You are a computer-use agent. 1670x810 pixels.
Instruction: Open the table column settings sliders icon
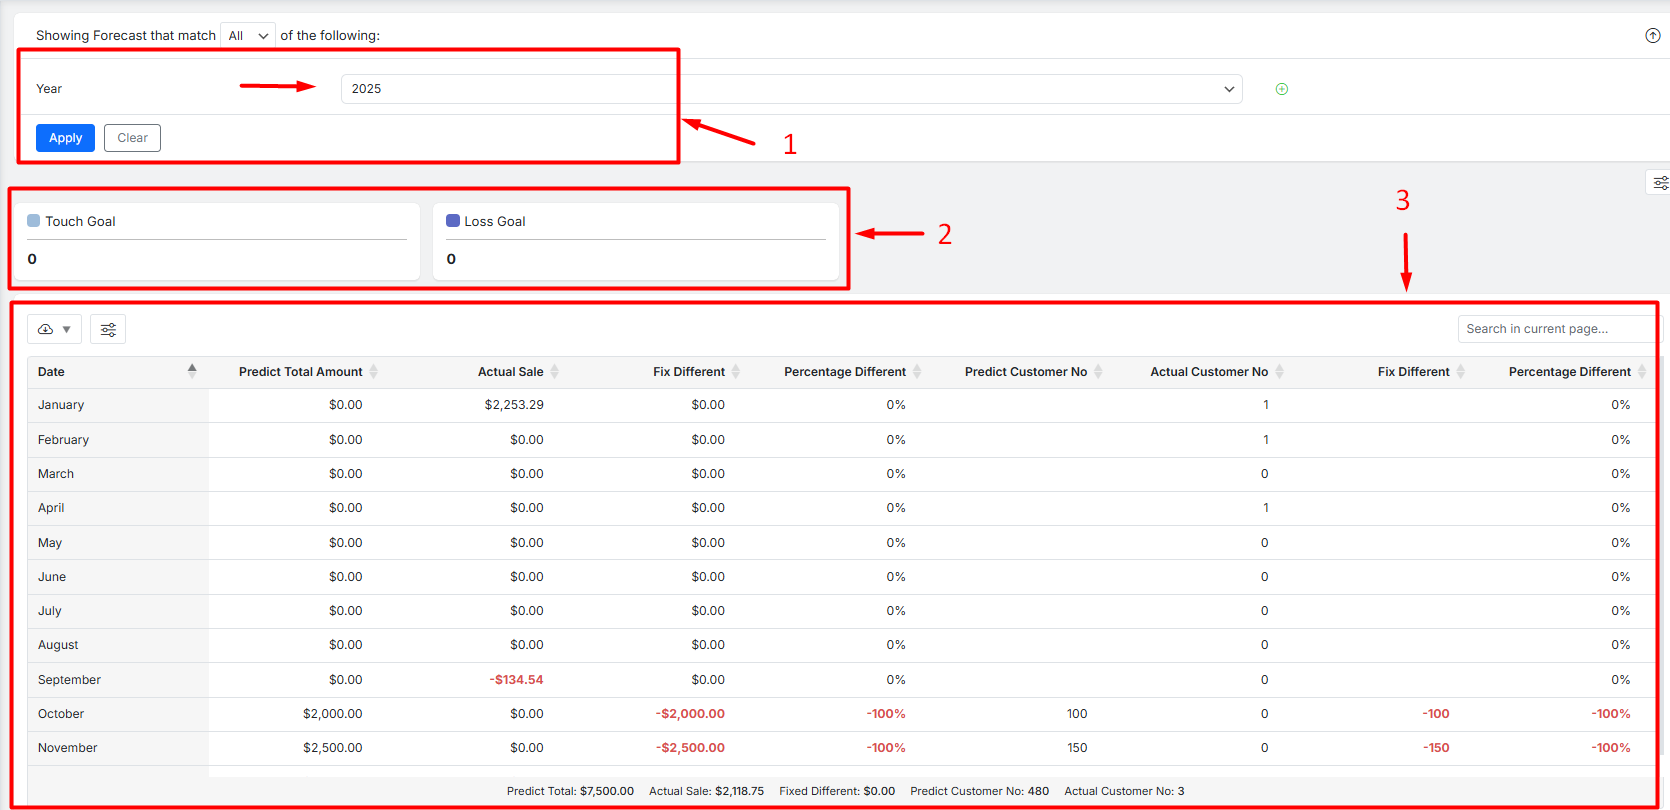[108, 329]
